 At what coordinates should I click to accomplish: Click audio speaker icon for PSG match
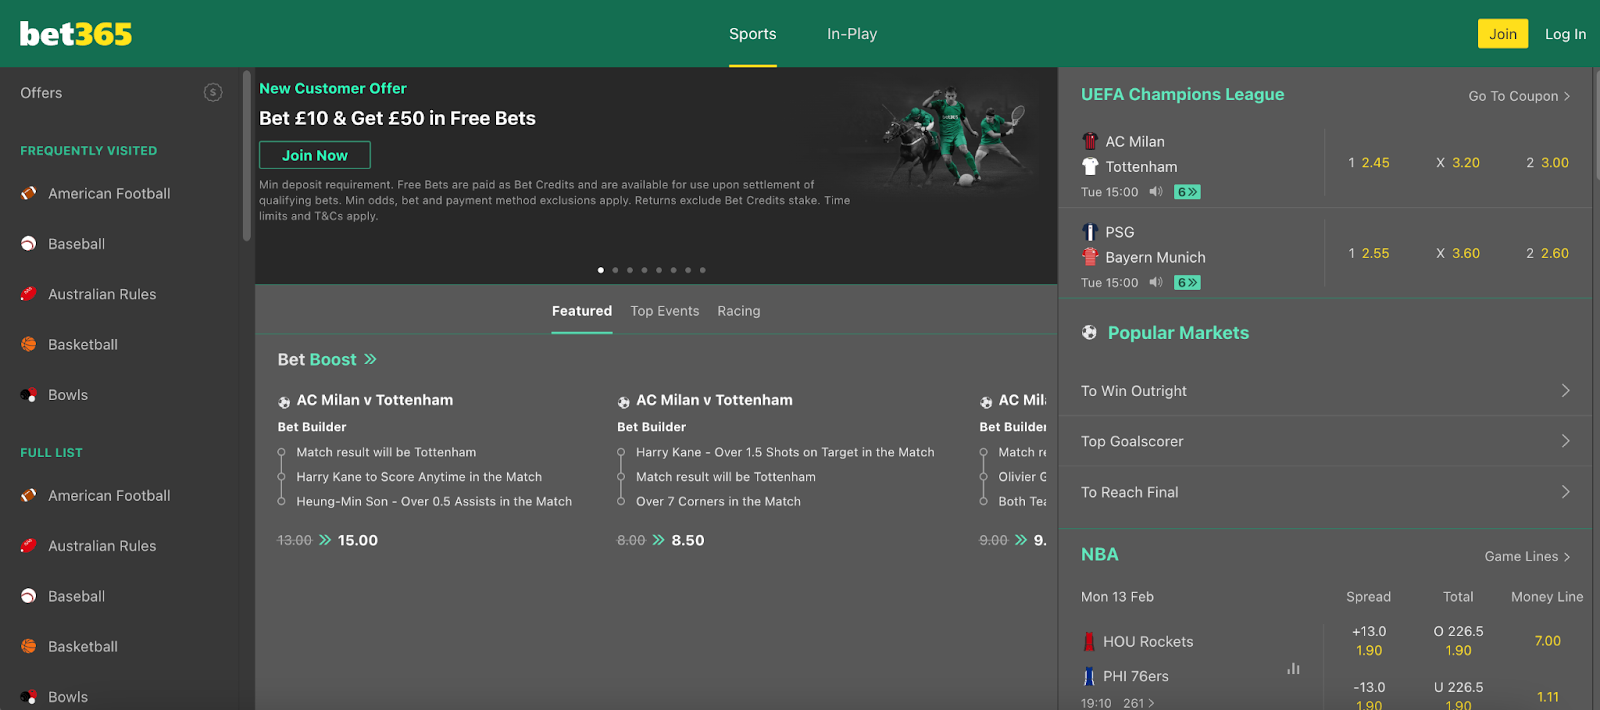click(1156, 282)
